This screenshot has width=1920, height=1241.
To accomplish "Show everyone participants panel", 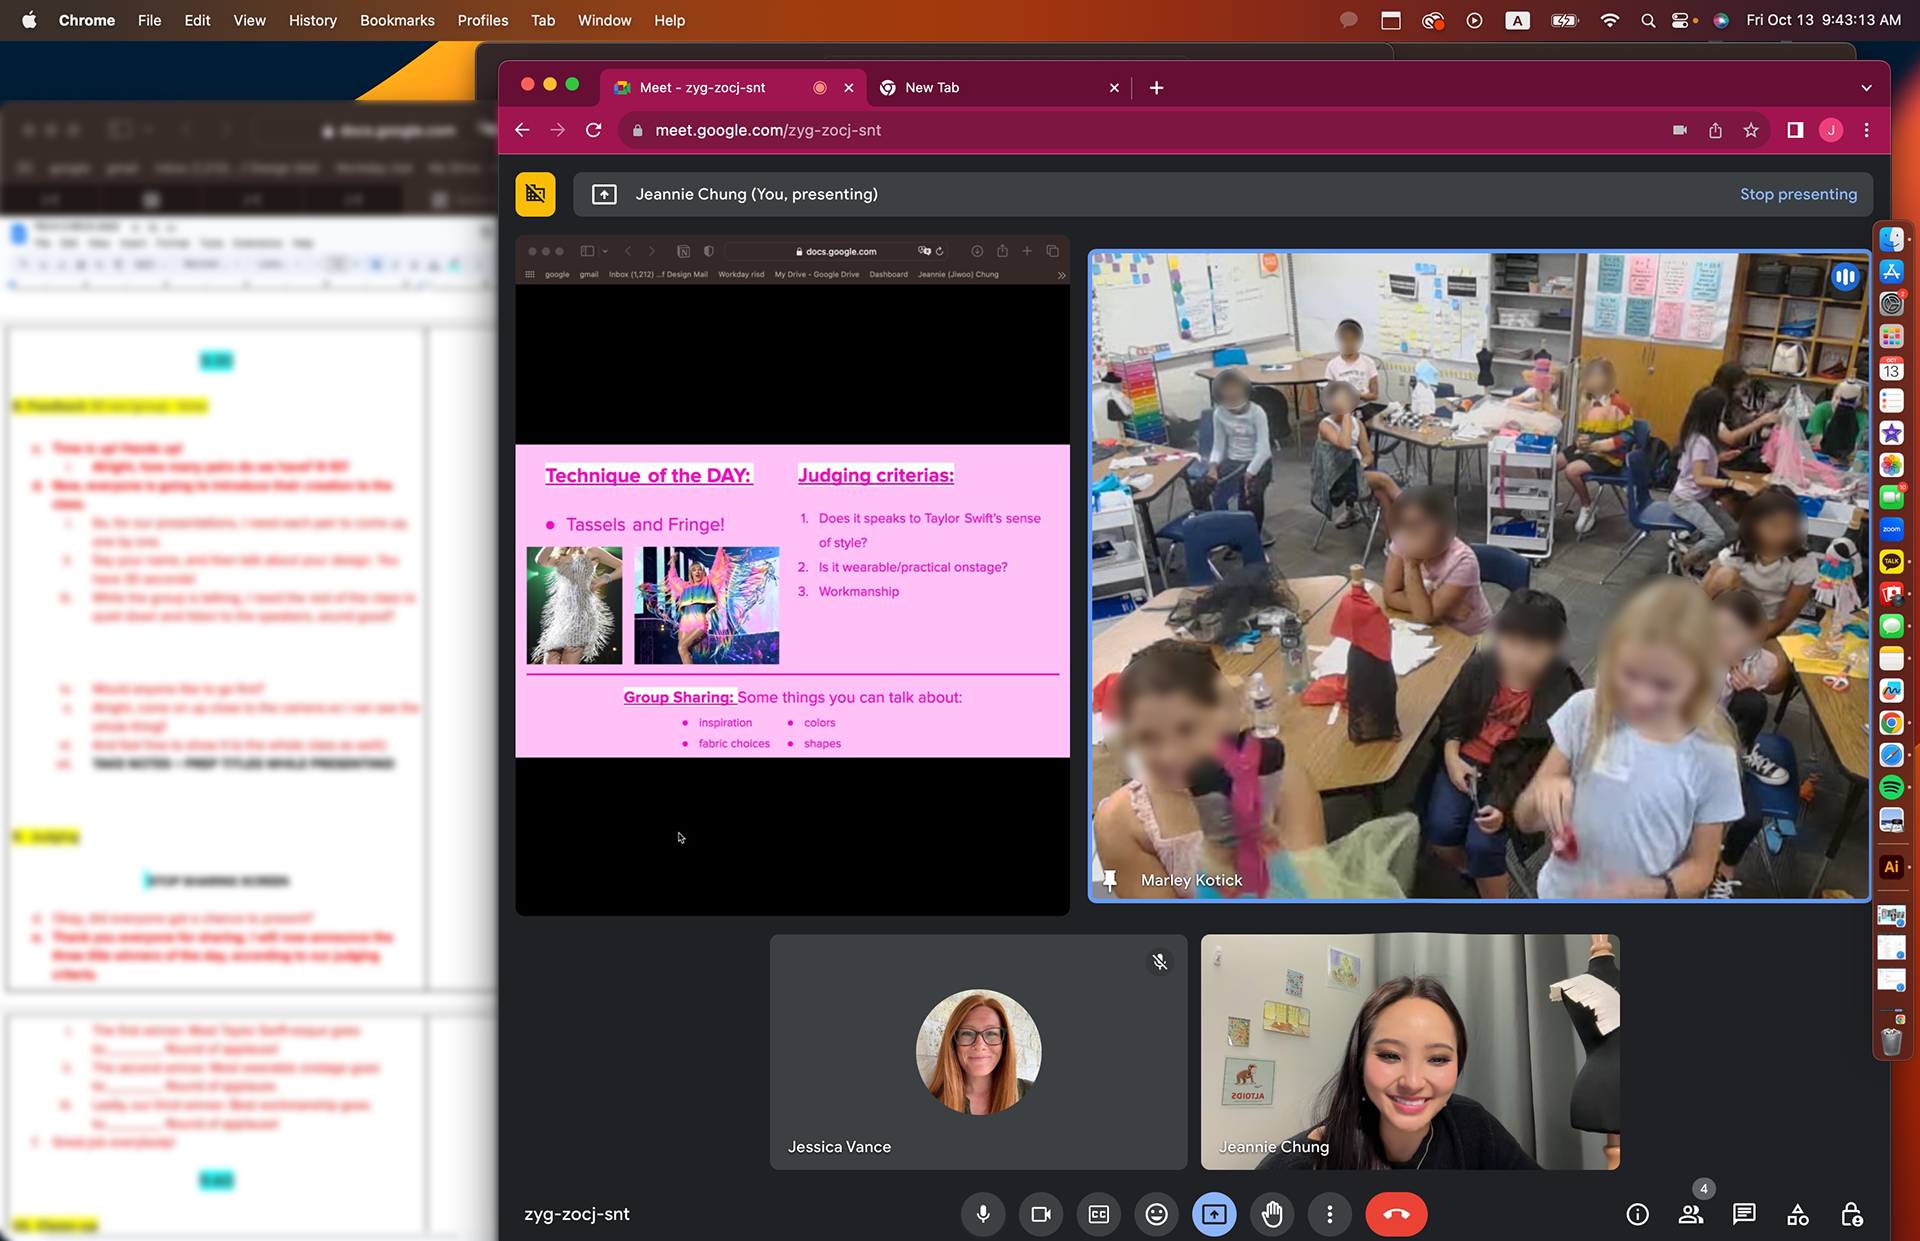I will tap(1691, 1214).
